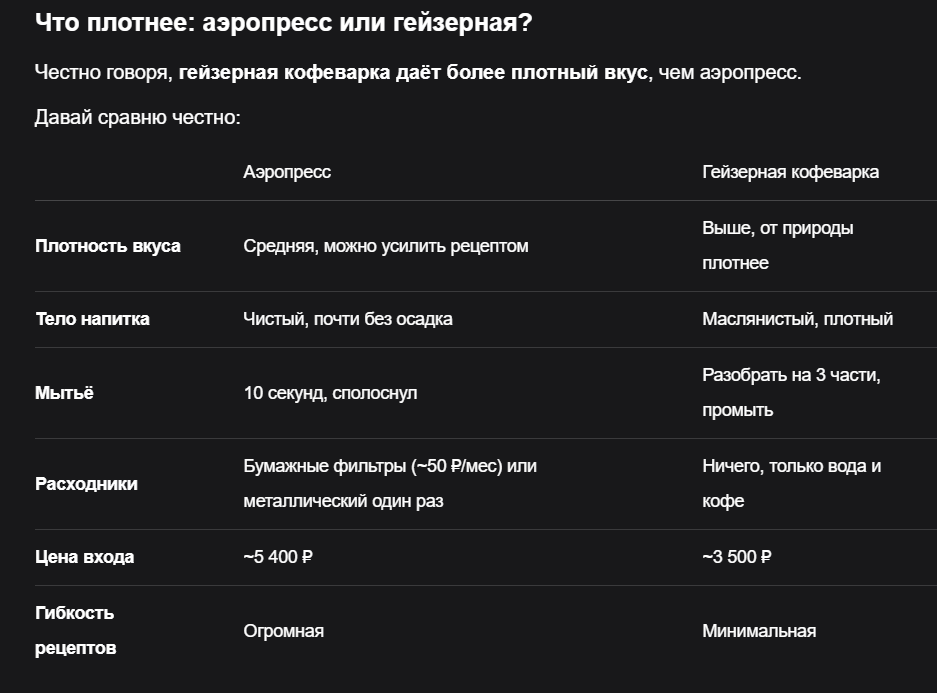This screenshot has width=937, height=693.
Task: Click the cell 'Средняя, можно усилить рецептом'
Action: pos(385,246)
